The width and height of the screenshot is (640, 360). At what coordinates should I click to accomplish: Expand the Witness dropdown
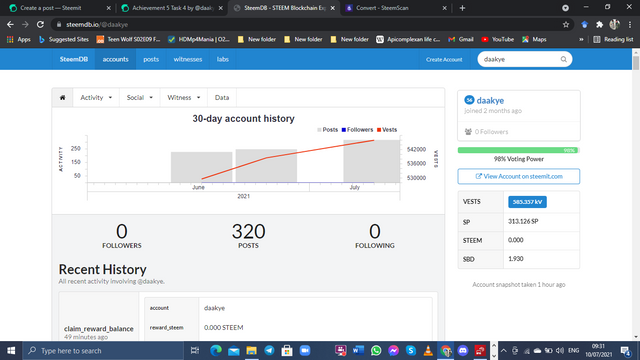click(x=184, y=98)
